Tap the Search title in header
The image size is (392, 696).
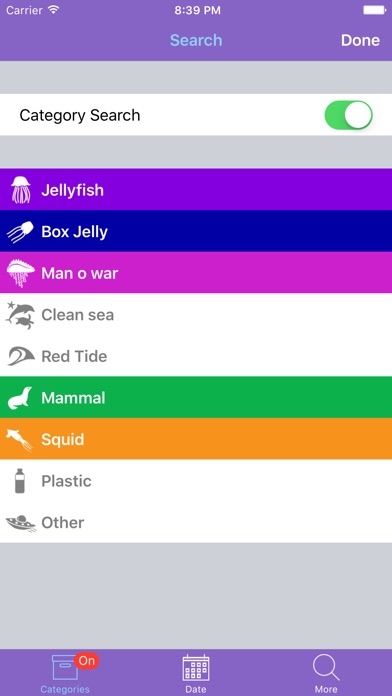pyautogui.click(x=196, y=40)
